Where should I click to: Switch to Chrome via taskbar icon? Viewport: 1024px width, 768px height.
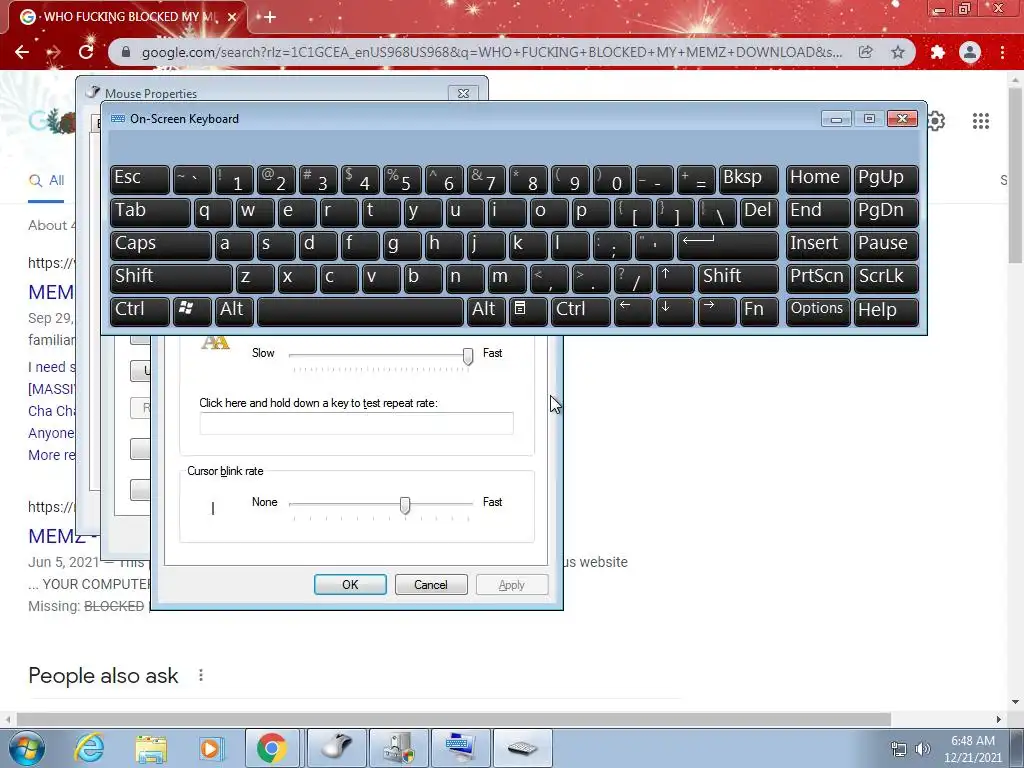point(272,748)
